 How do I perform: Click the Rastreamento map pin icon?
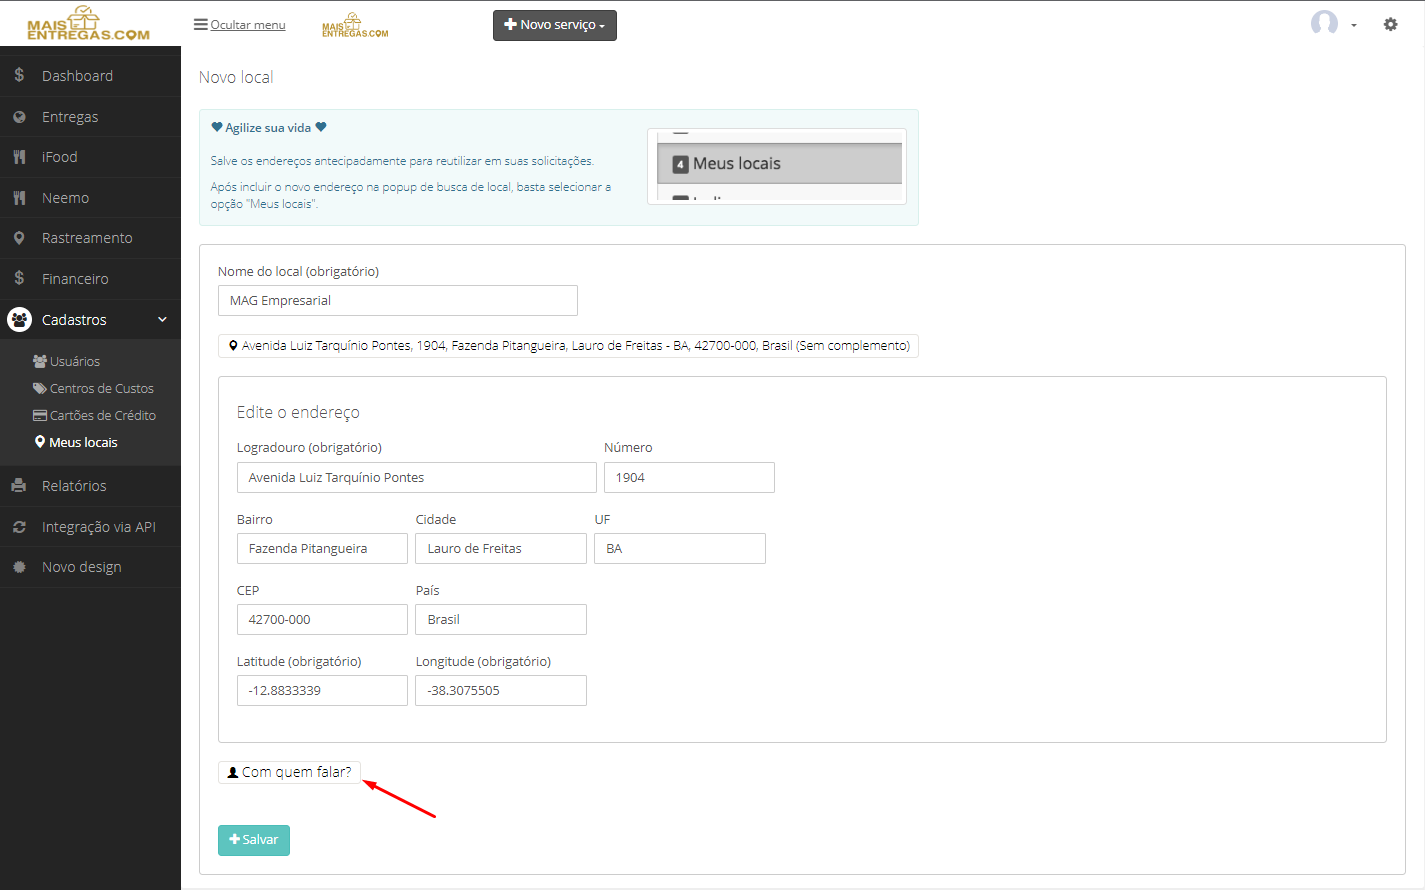pos(19,238)
